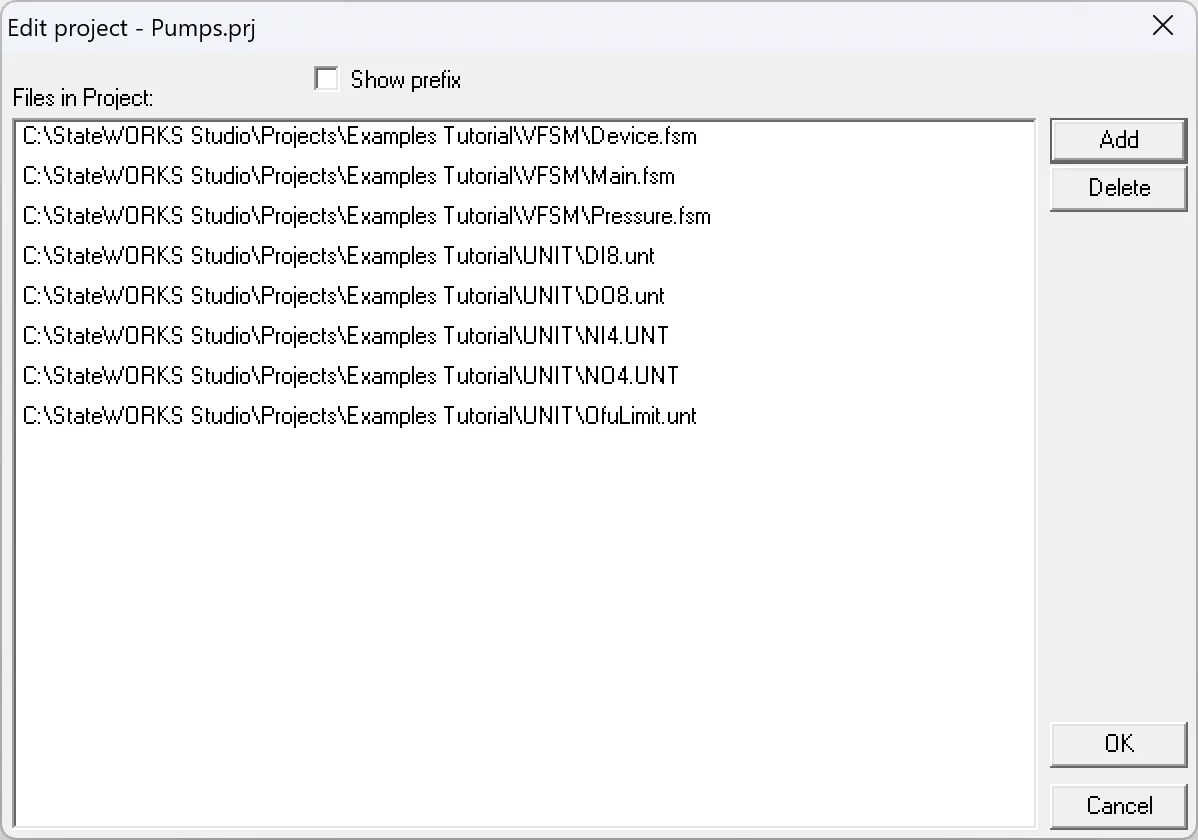The height and width of the screenshot is (840, 1198).
Task: Select the Pressure.fsm project file
Action: click(365, 216)
